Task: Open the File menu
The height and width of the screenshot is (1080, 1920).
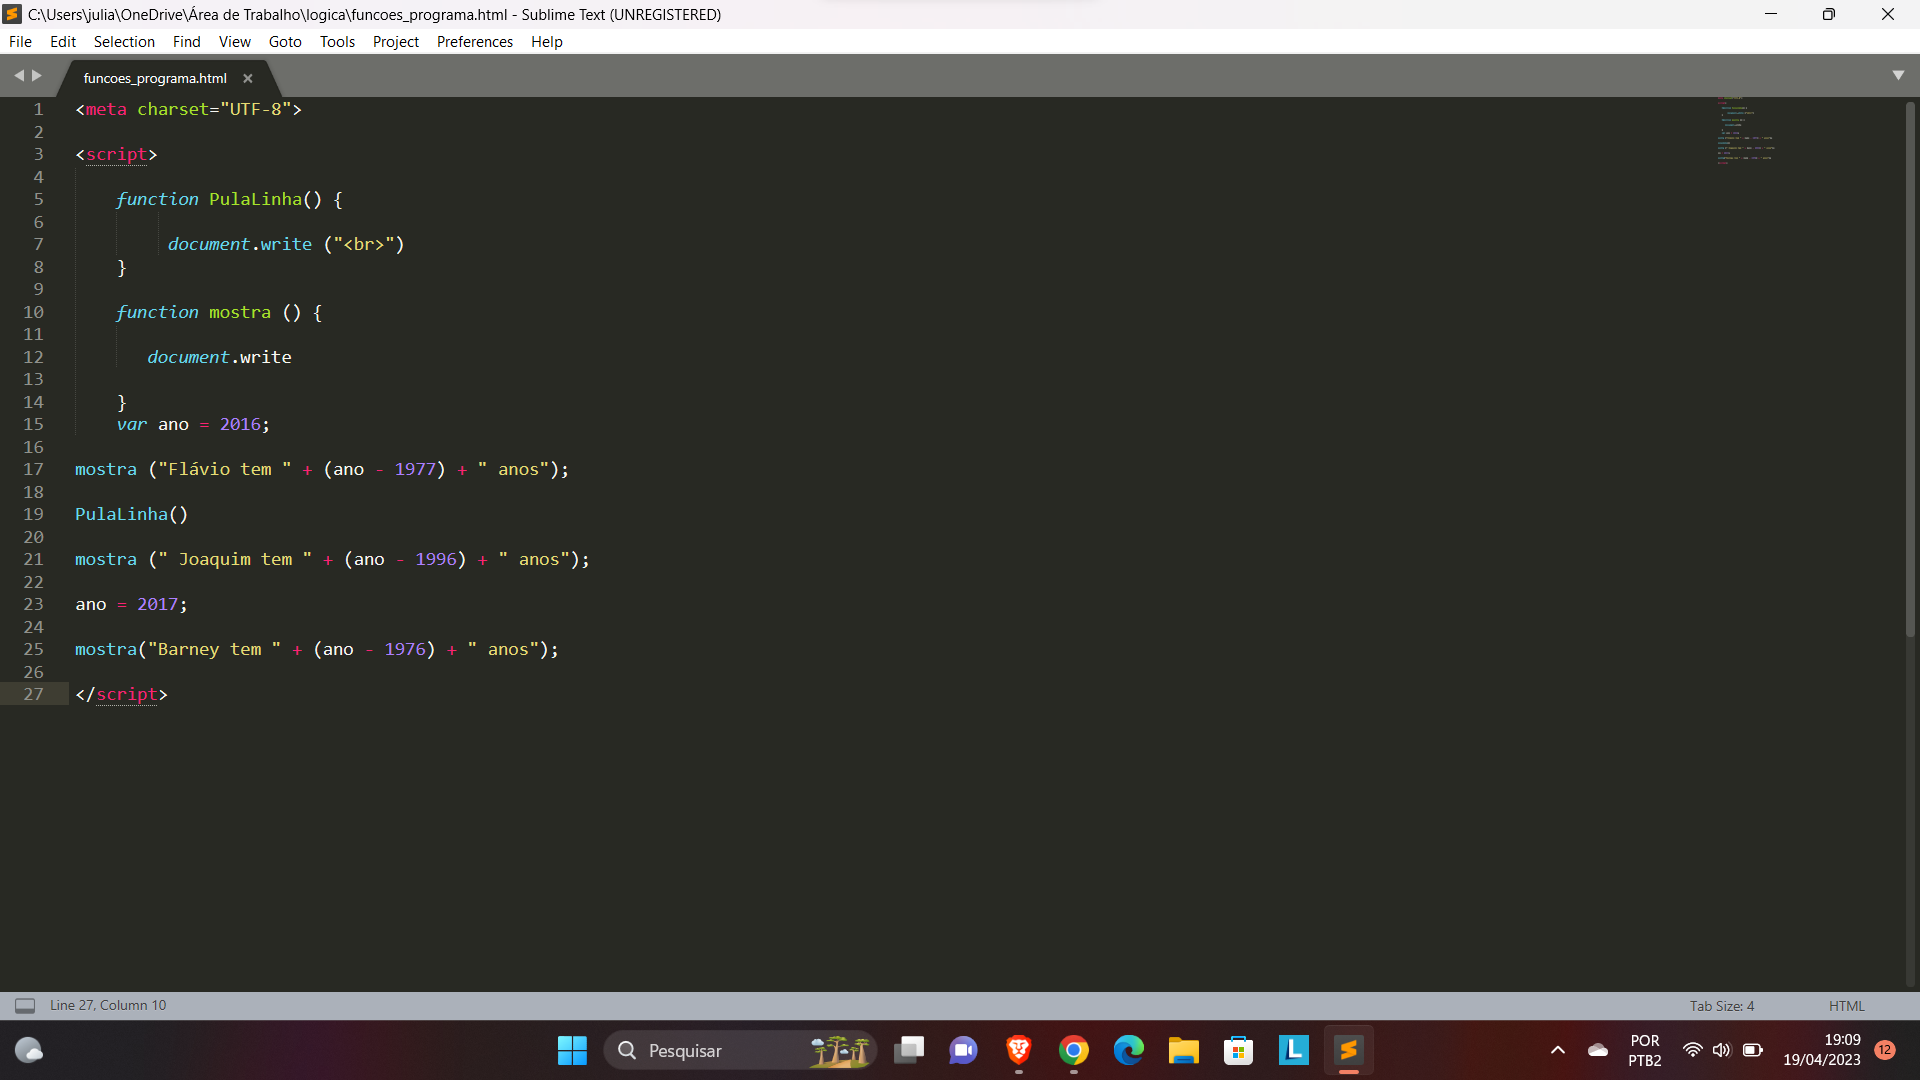Action: tap(20, 42)
